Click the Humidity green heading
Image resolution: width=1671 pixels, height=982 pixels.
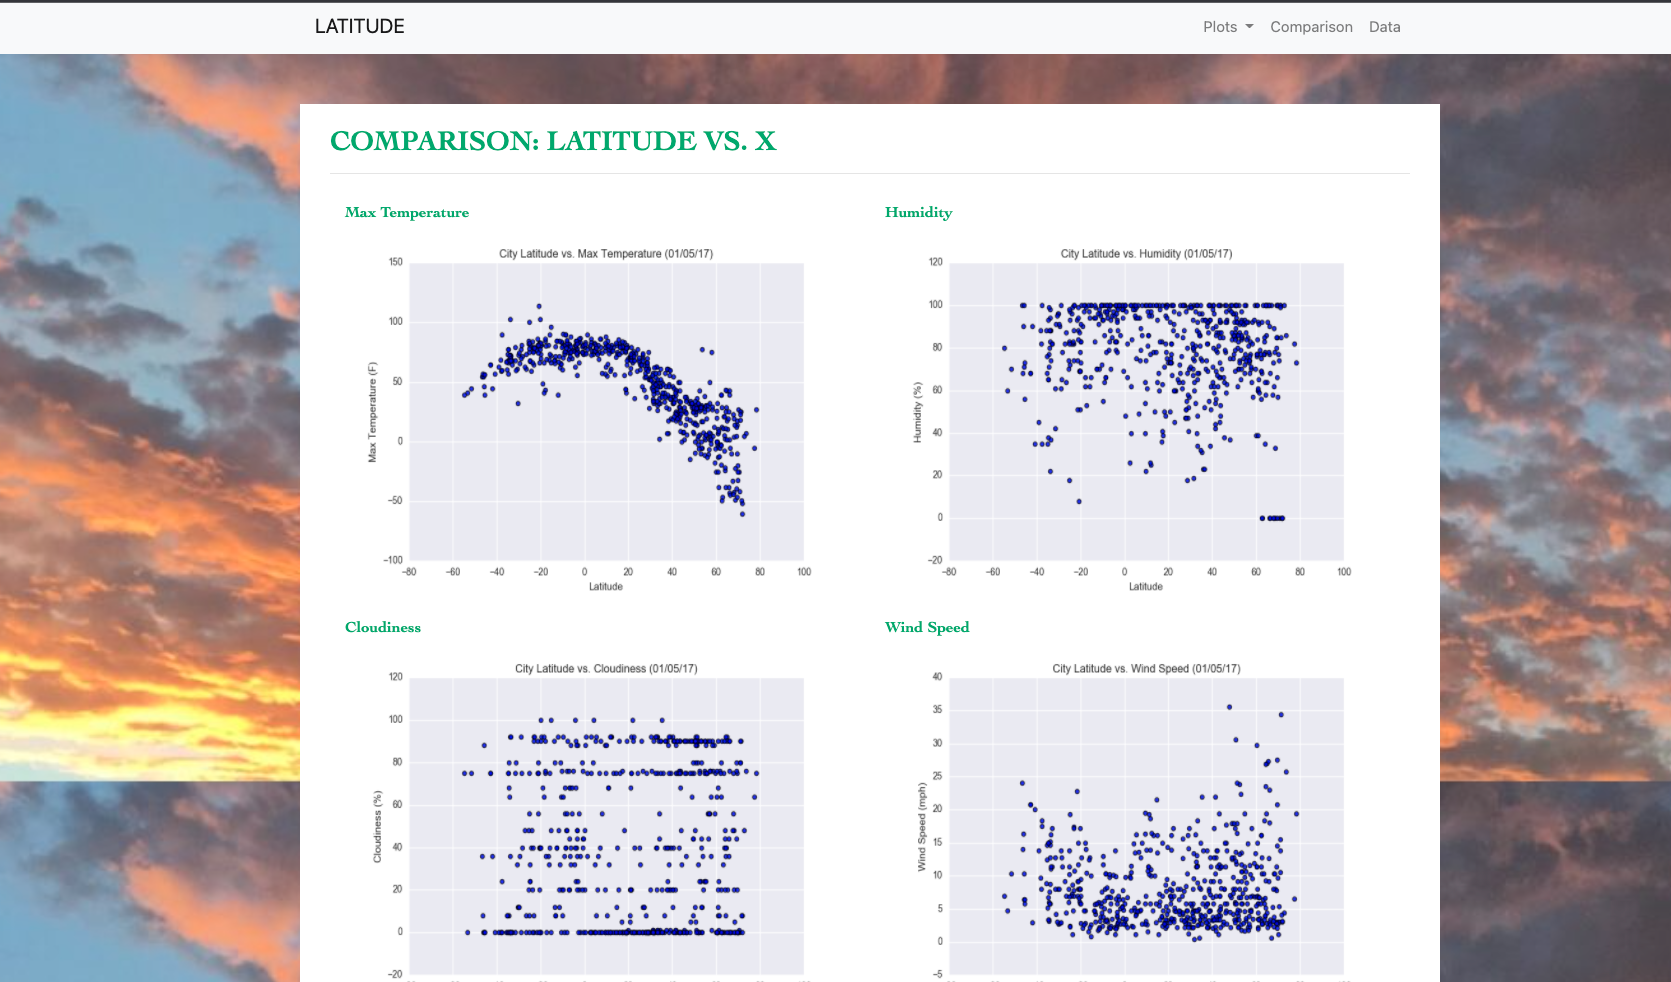[x=918, y=212]
